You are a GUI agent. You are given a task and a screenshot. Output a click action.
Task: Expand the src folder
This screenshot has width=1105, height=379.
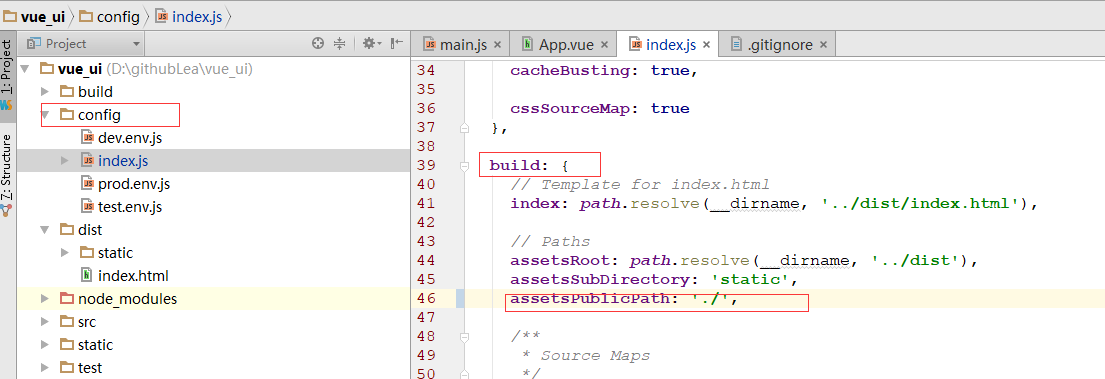[x=44, y=322]
